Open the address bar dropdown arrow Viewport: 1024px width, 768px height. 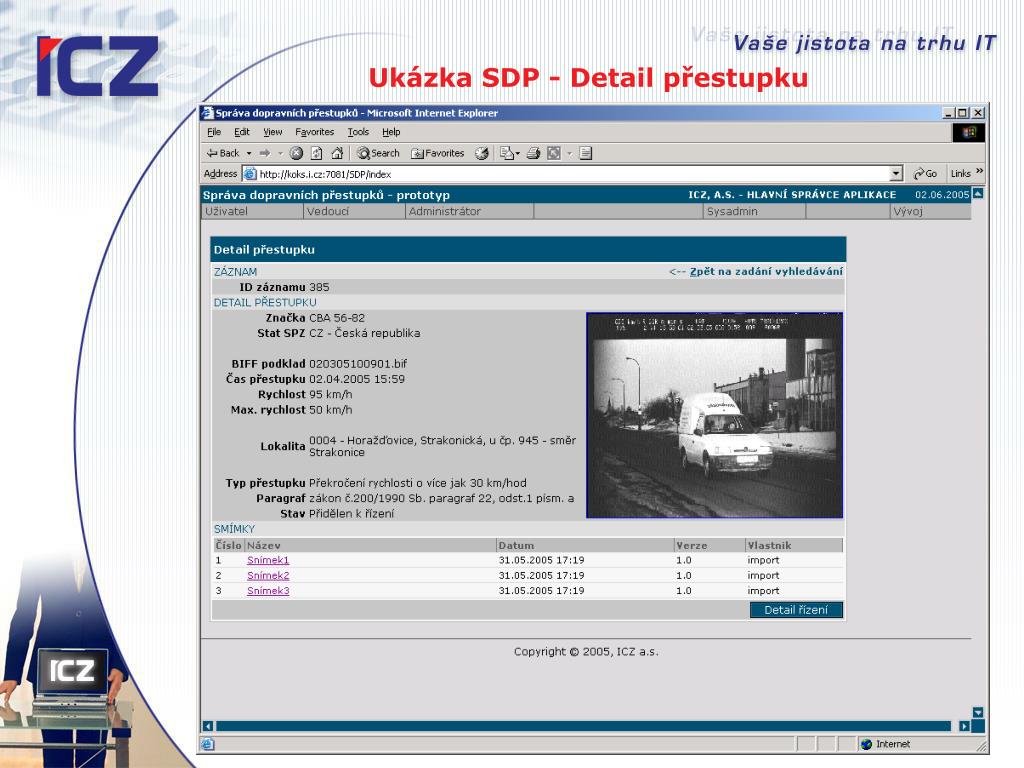[x=897, y=174]
